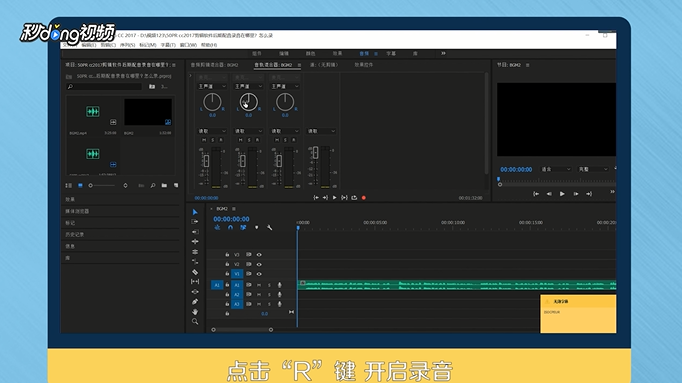
Task: Expand mixer effects and sends arrow
Action: (x=190, y=76)
